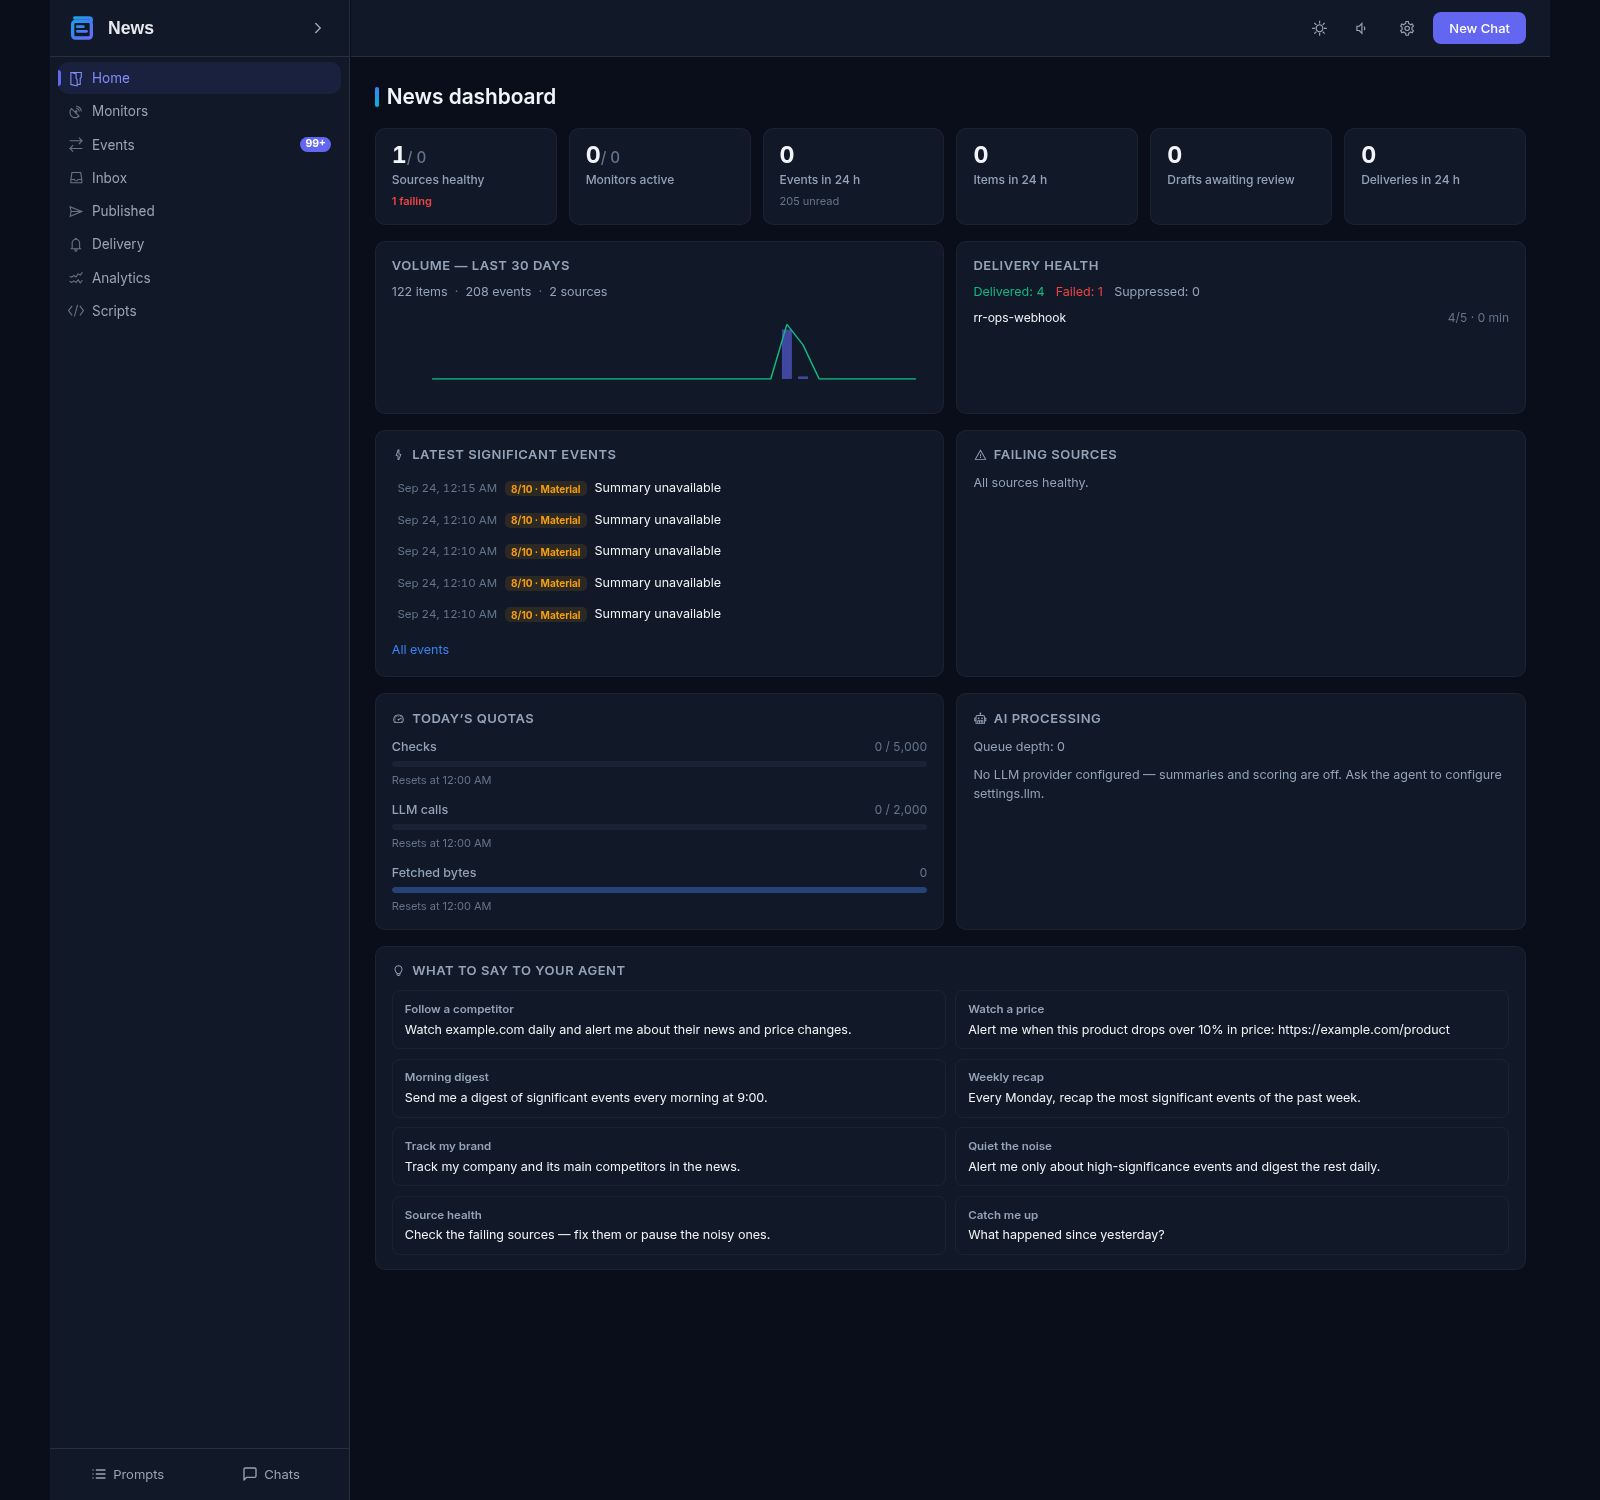Click the volume chart spike bar
The image size is (1600, 1500).
[x=787, y=354]
